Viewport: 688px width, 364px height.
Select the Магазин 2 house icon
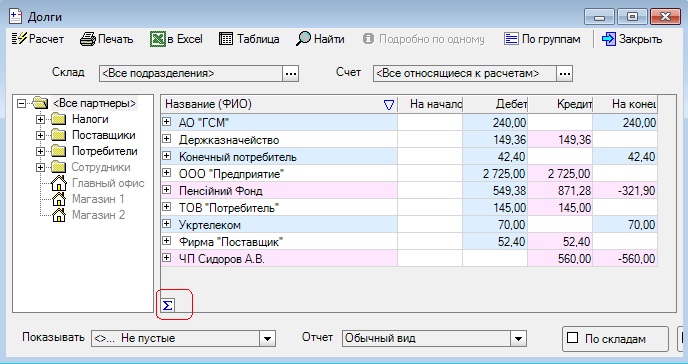(58, 215)
